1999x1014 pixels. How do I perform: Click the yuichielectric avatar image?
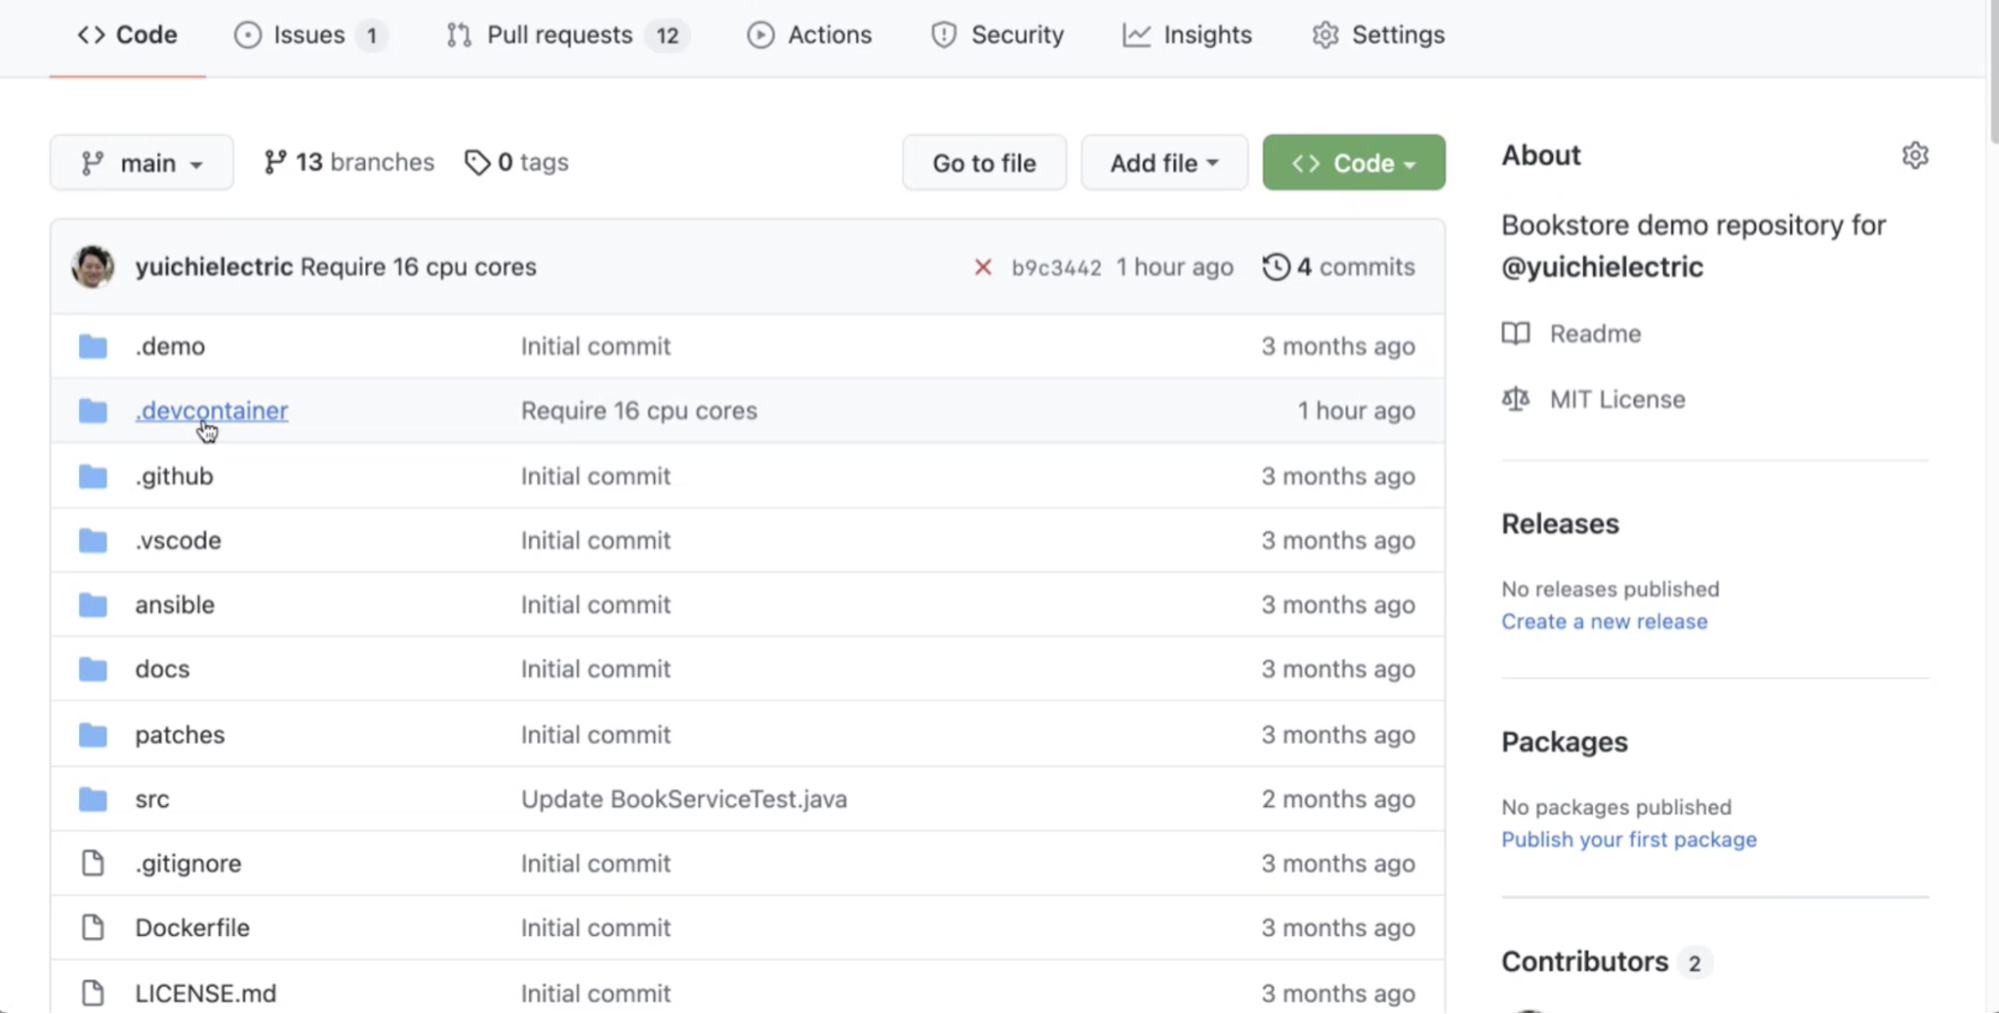pyautogui.click(x=93, y=267)
